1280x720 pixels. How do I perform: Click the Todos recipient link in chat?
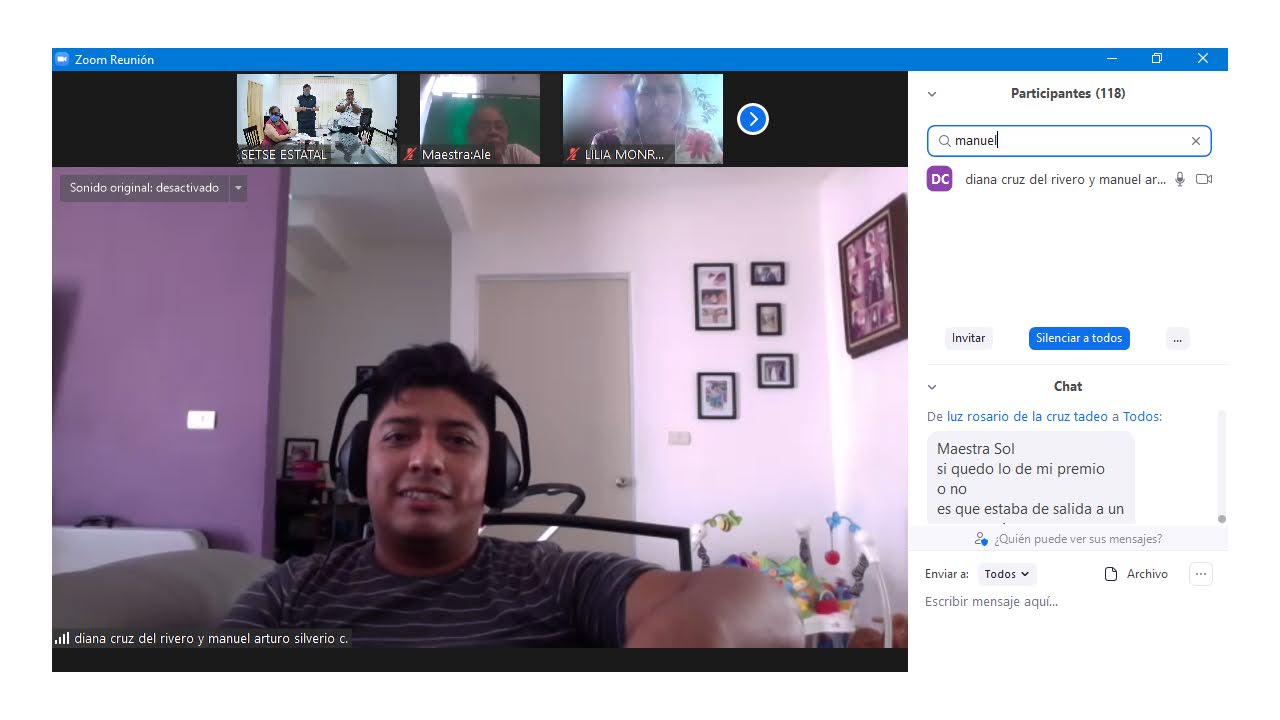point(1141,416)
